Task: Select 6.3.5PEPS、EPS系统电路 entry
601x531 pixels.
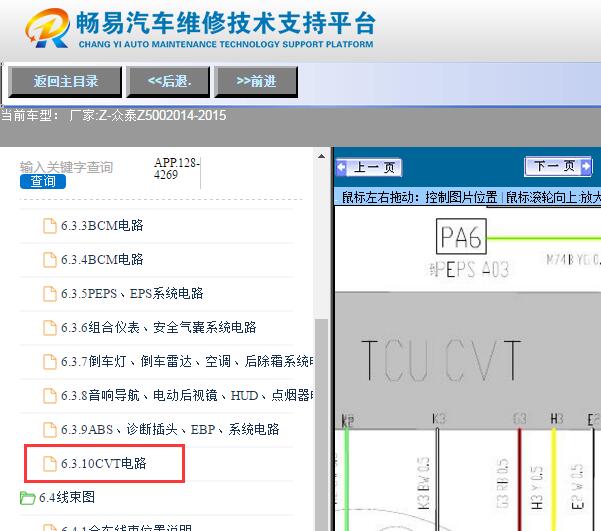Action: coord(132,294)
